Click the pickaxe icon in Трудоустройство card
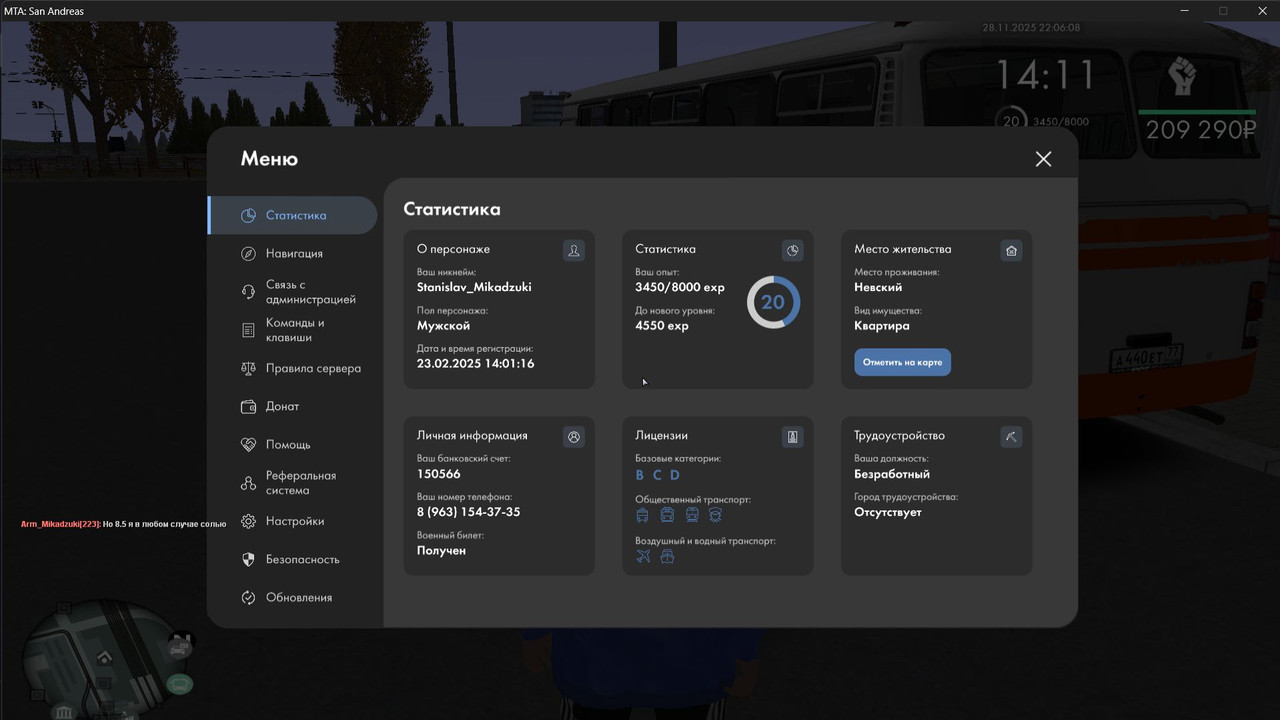Viewport: 1280px width, 720px height. (x=1011, y=437)
